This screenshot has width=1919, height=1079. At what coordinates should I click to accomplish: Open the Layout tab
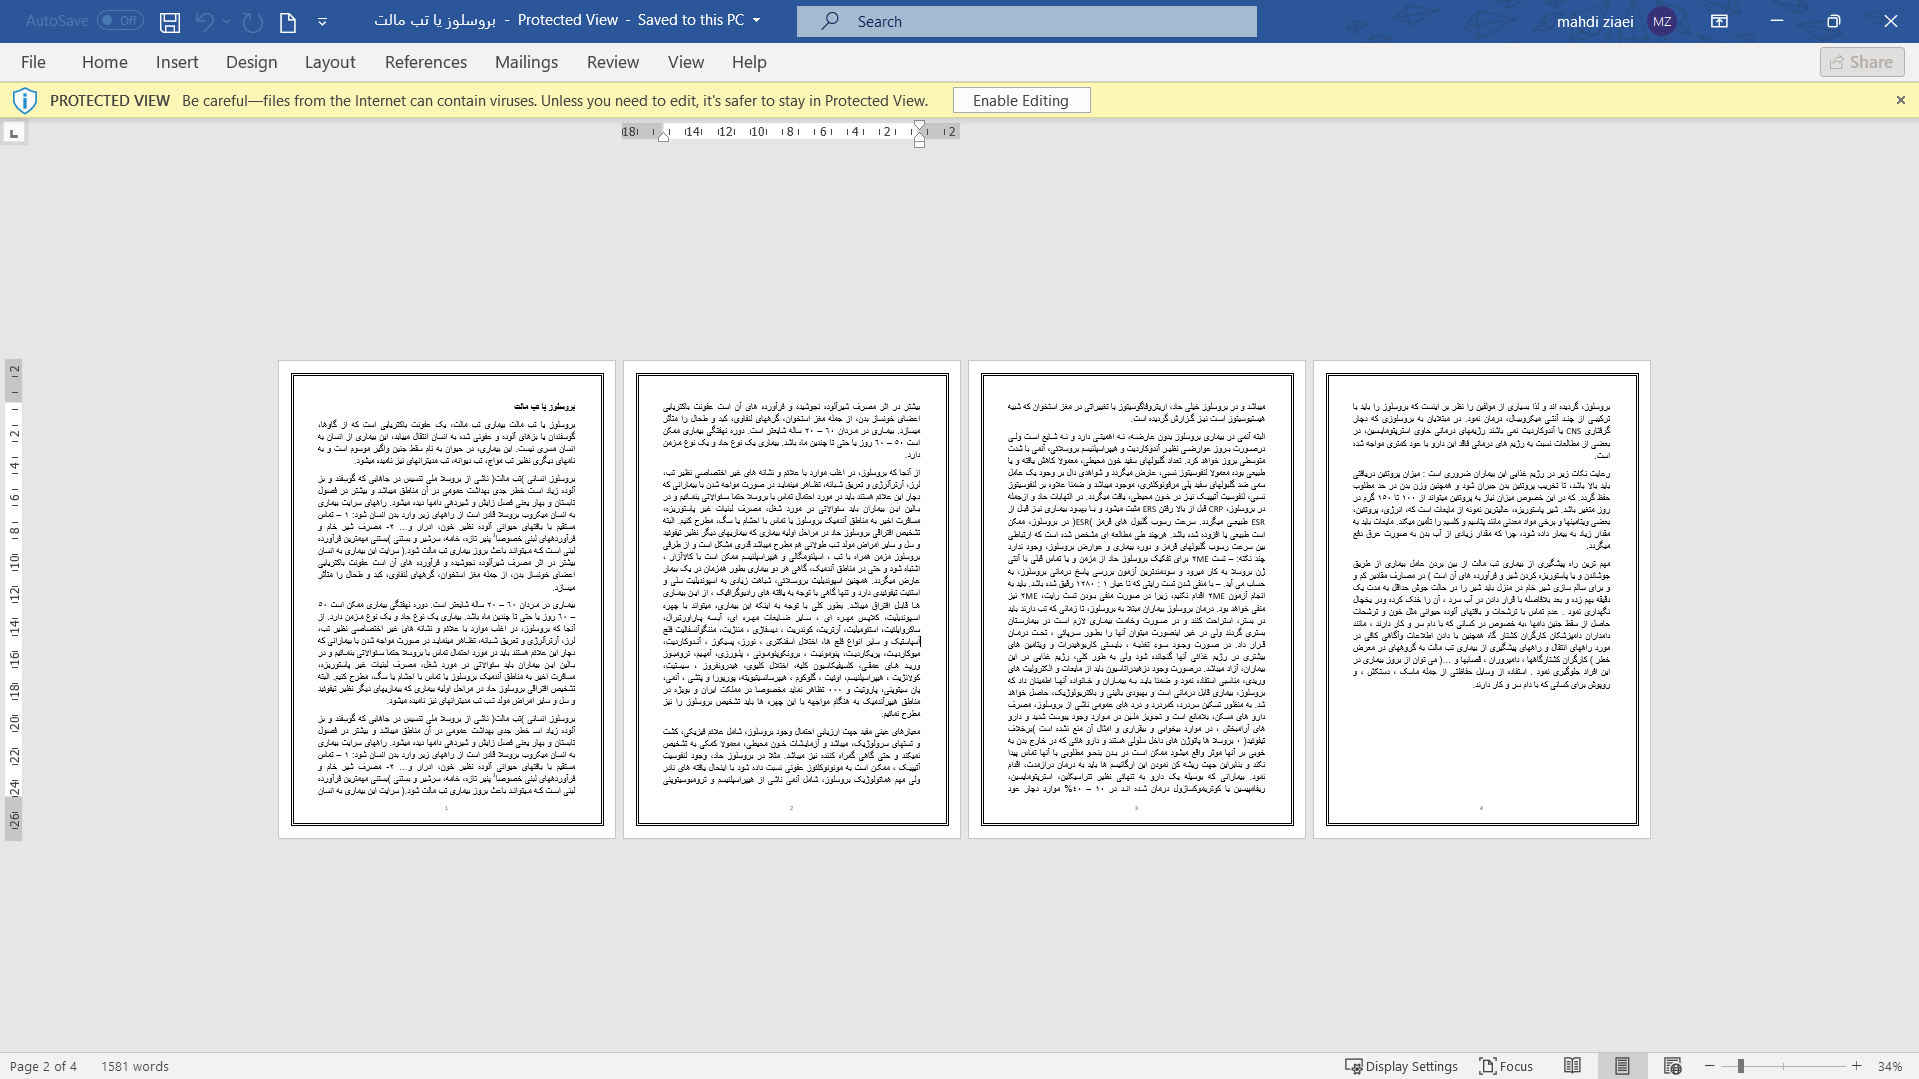click(x=330, y=62)
